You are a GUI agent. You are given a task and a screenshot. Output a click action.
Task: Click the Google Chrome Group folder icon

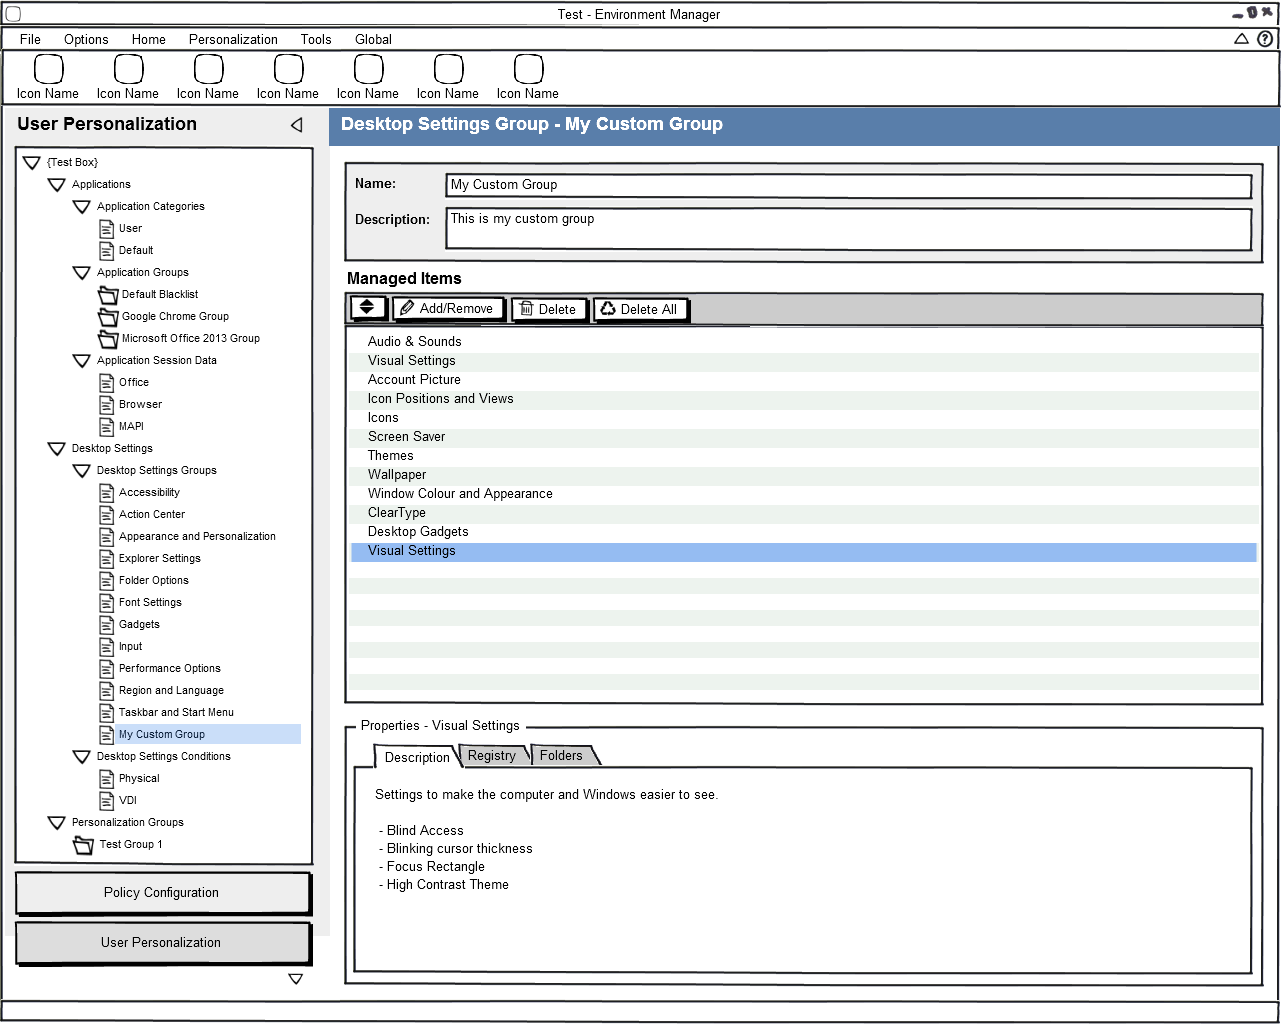108,317
